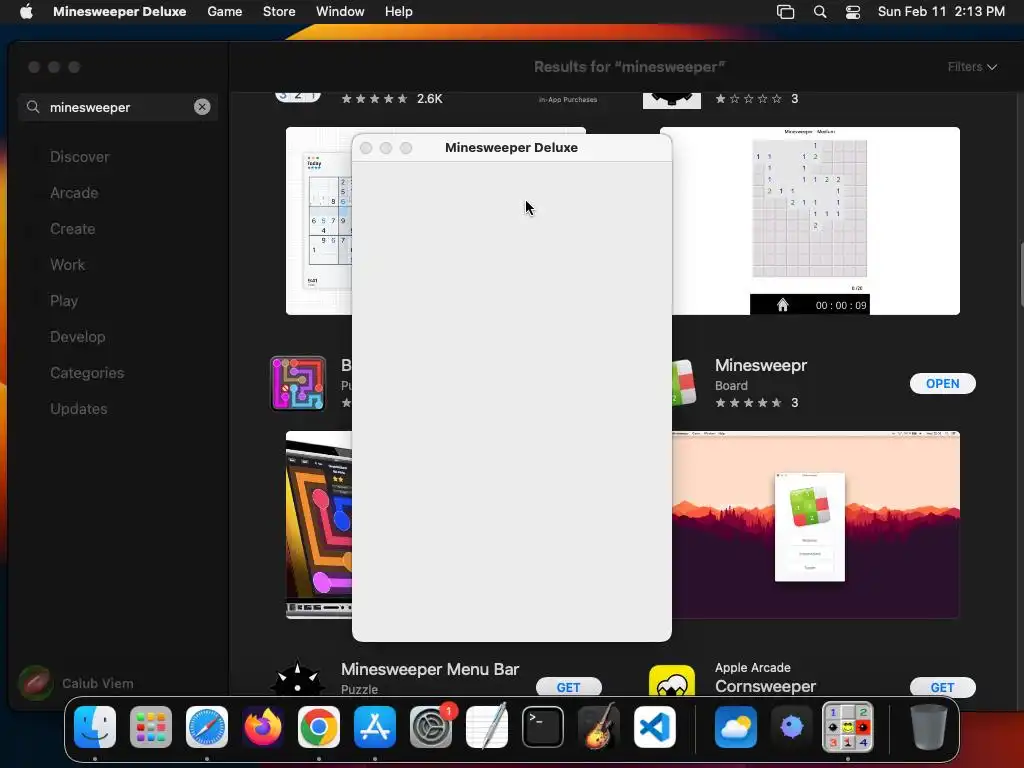The width and height of the screenshot is (1024, 768).
Task: Click the App Store vertical scrollbar
Action: (1020, 274)
